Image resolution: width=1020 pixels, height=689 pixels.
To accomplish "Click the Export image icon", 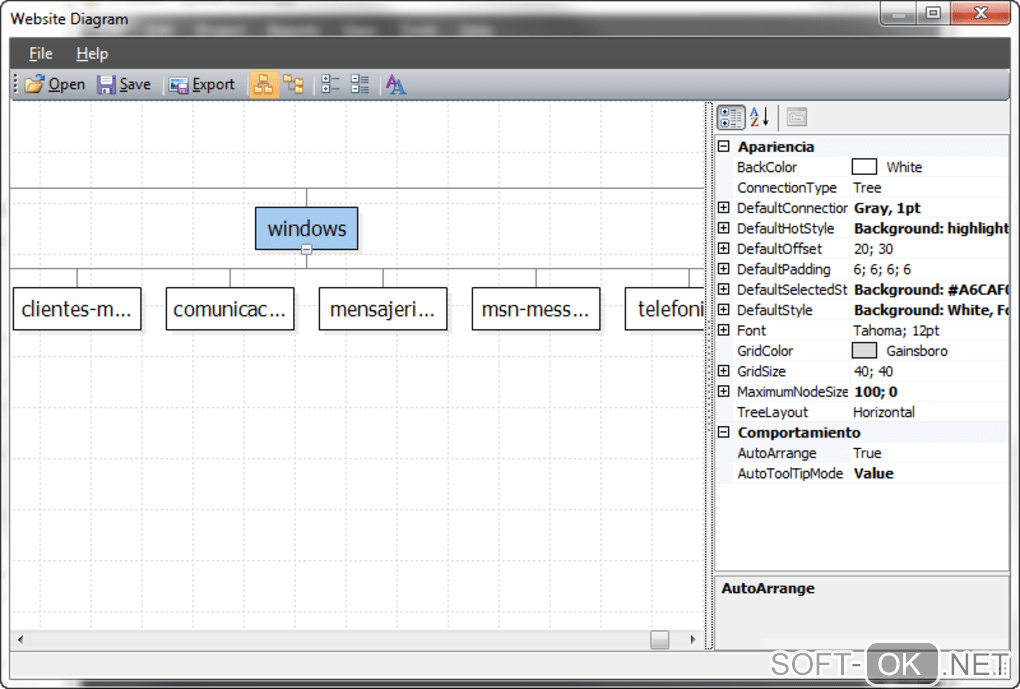I will click(178, 85).
